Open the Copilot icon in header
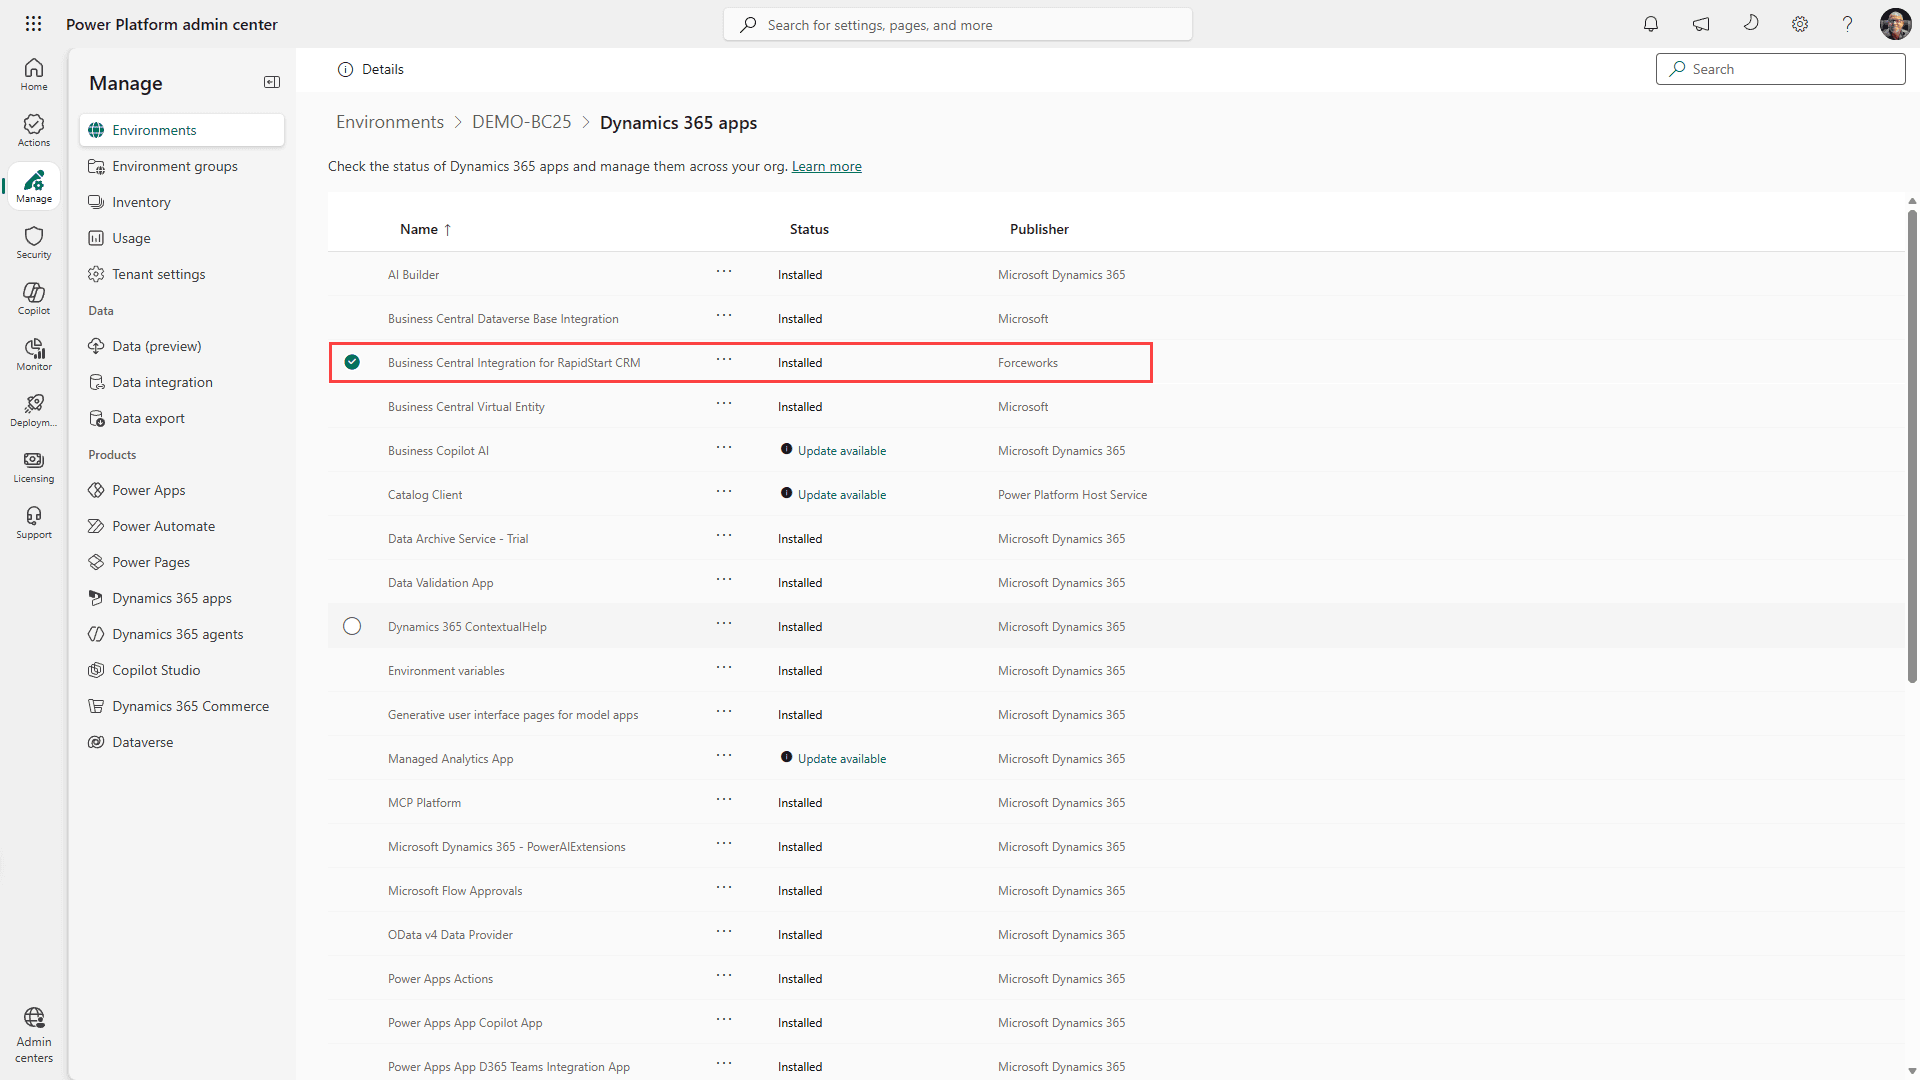The image size is (1920, 1080). (x=1751, y=23)
